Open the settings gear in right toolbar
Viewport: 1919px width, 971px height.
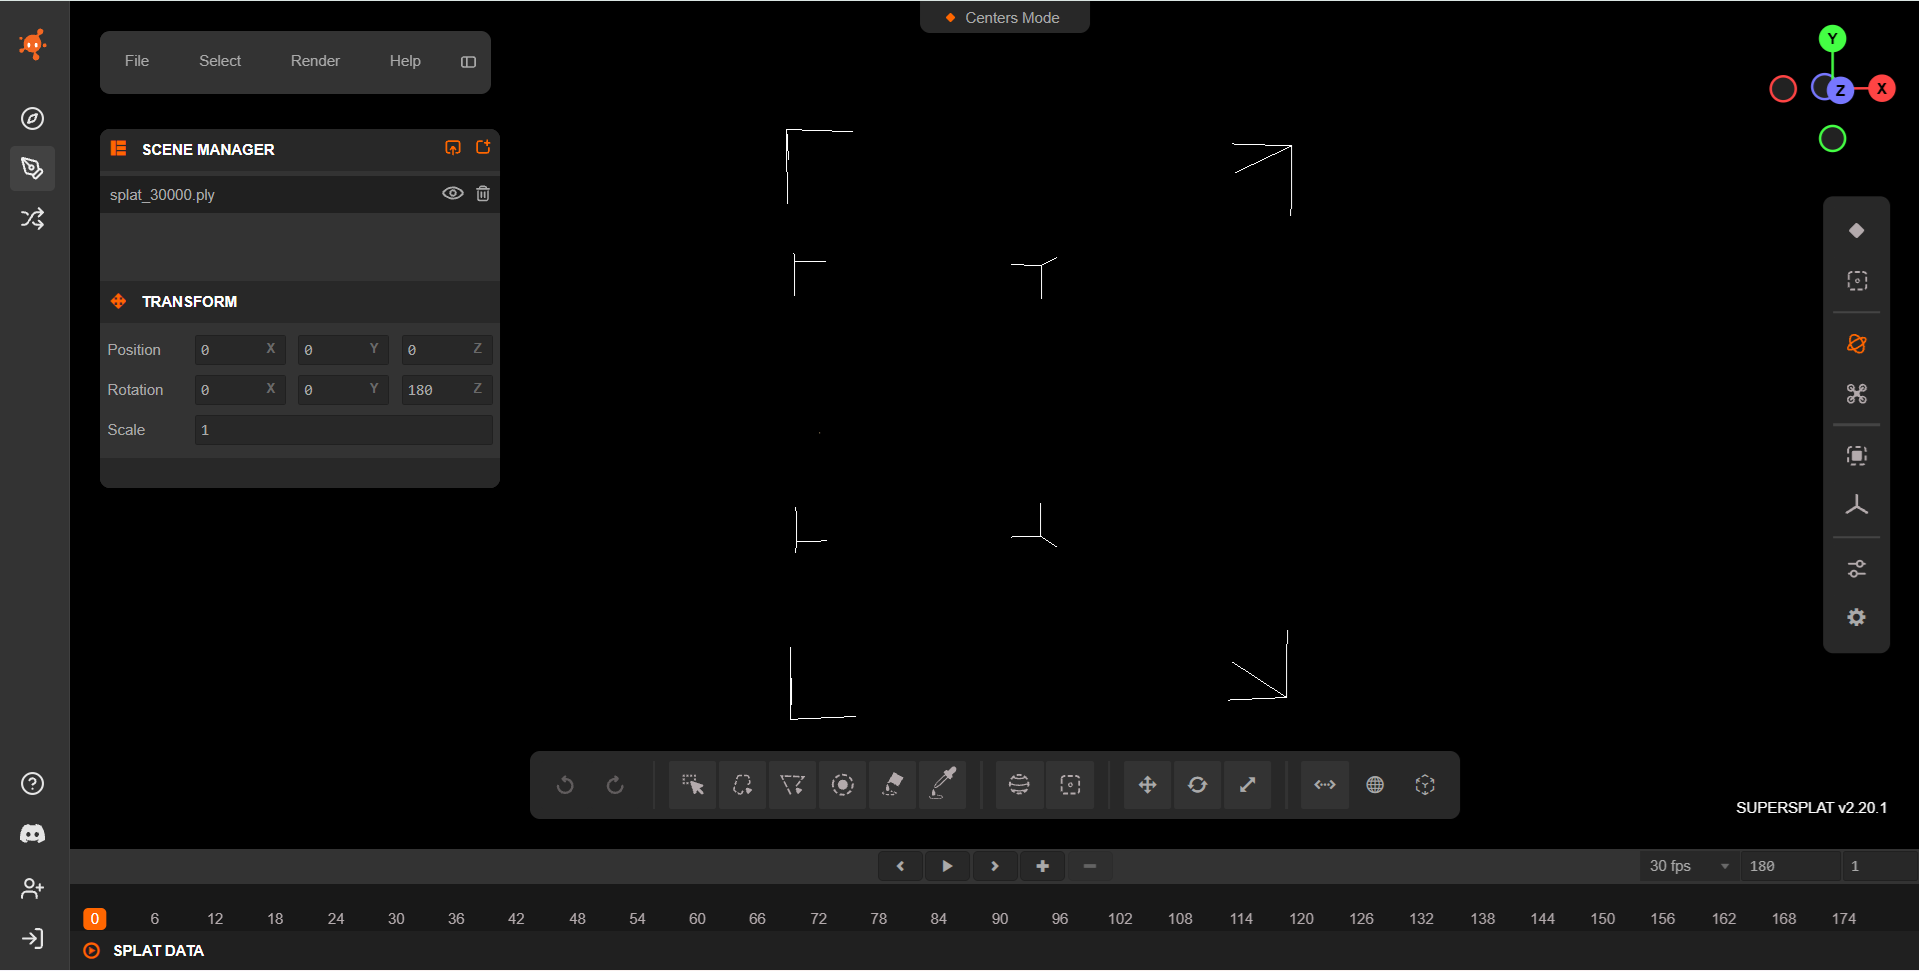pyautogui.click(x=1856, y=618)
